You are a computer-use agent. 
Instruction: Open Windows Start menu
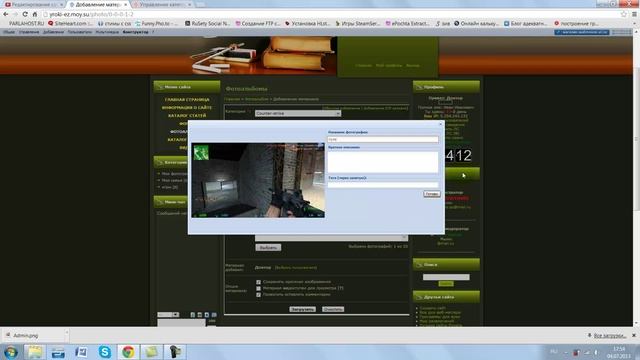[11, 351]
